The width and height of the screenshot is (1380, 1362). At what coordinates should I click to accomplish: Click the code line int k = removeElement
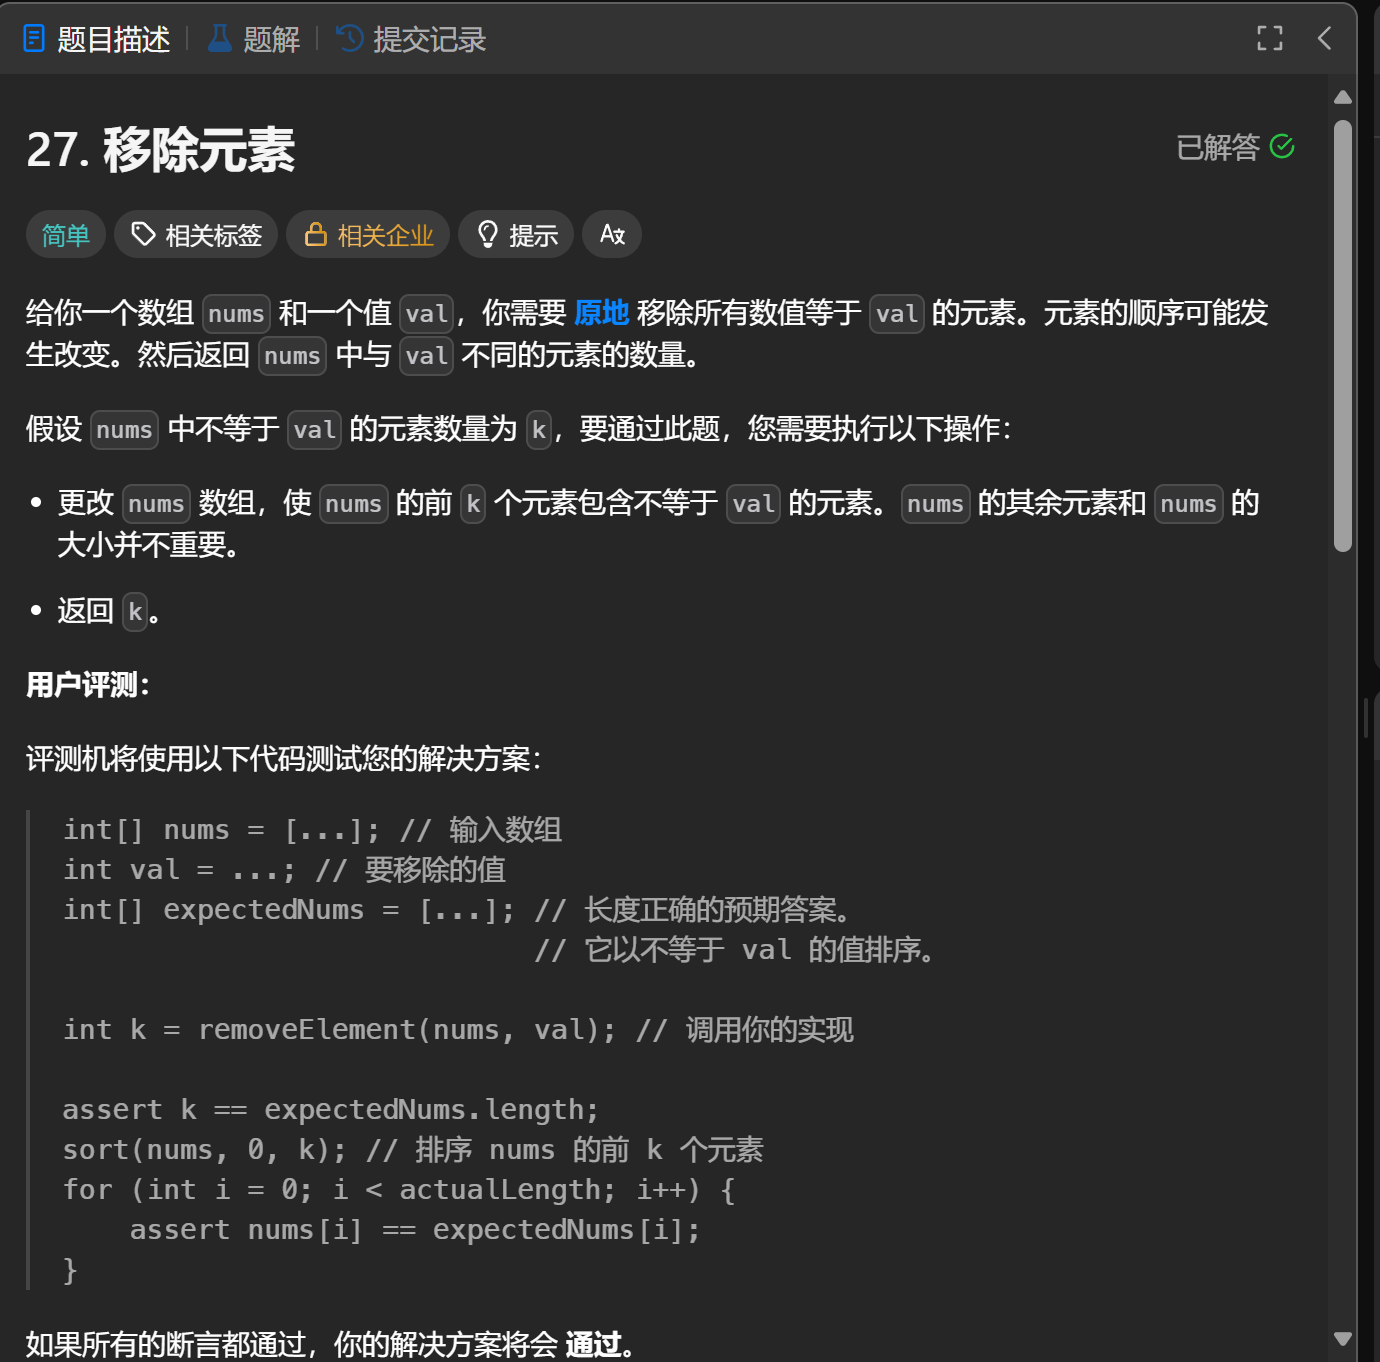(458, 1030)
